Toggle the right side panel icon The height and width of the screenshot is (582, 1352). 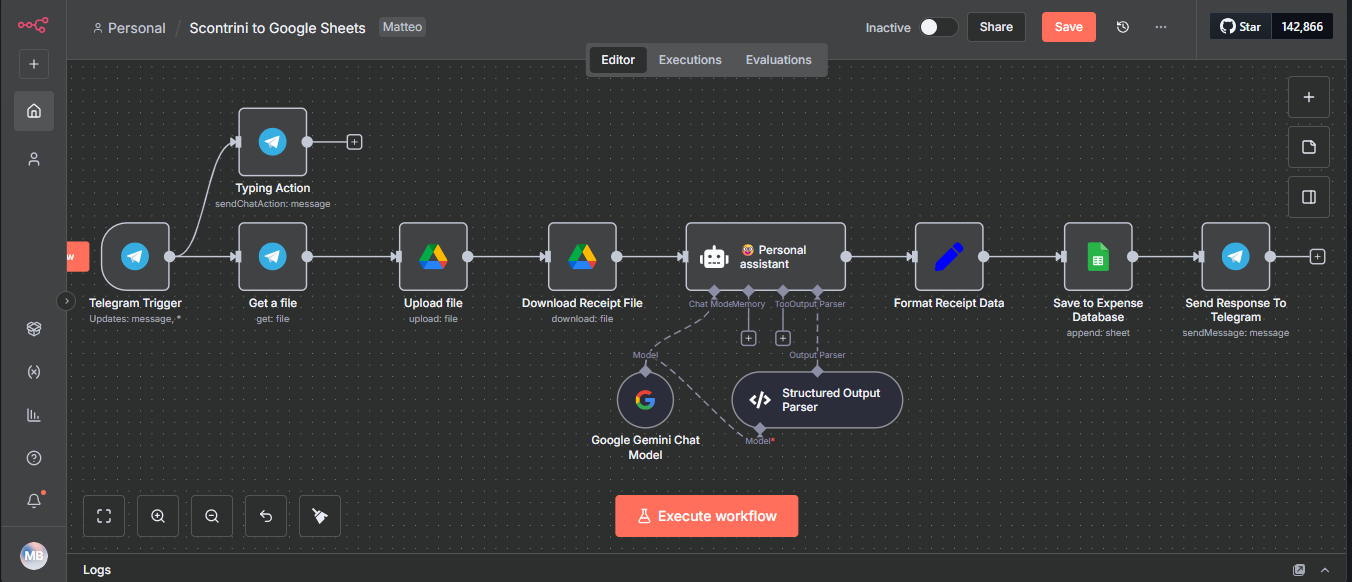coord(1308,197)
